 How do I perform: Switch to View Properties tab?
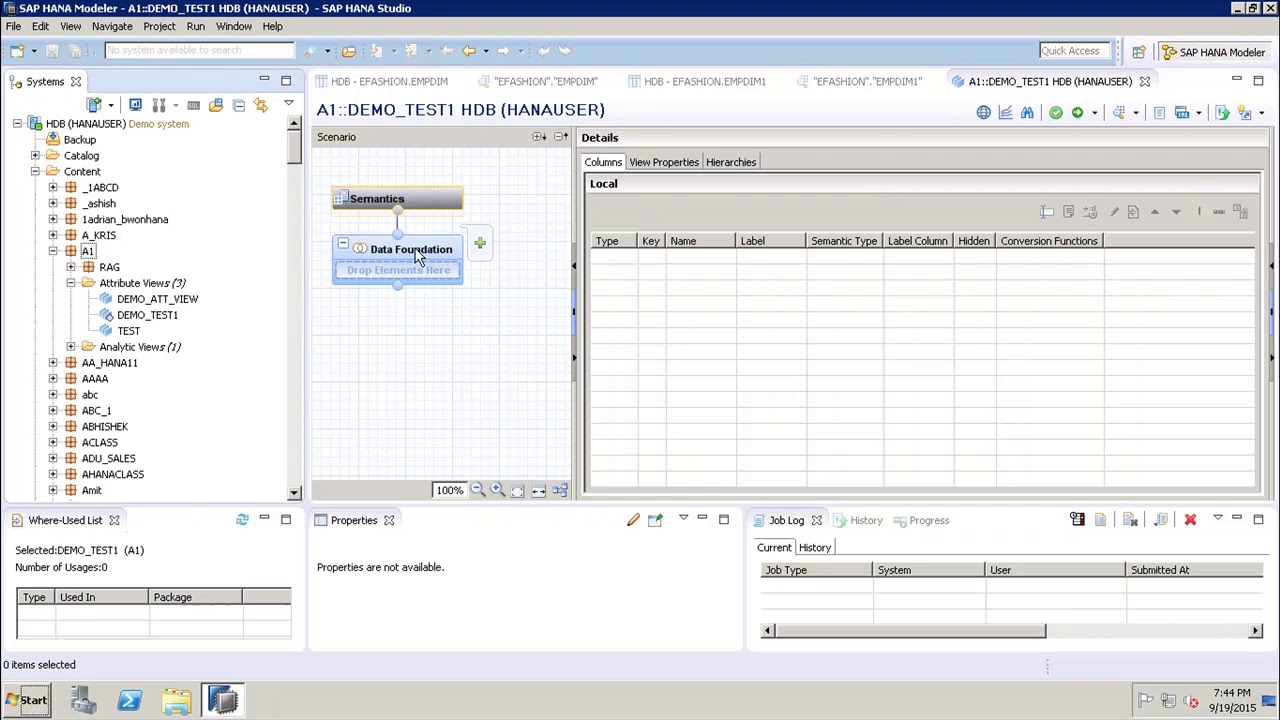pos(664,162)
